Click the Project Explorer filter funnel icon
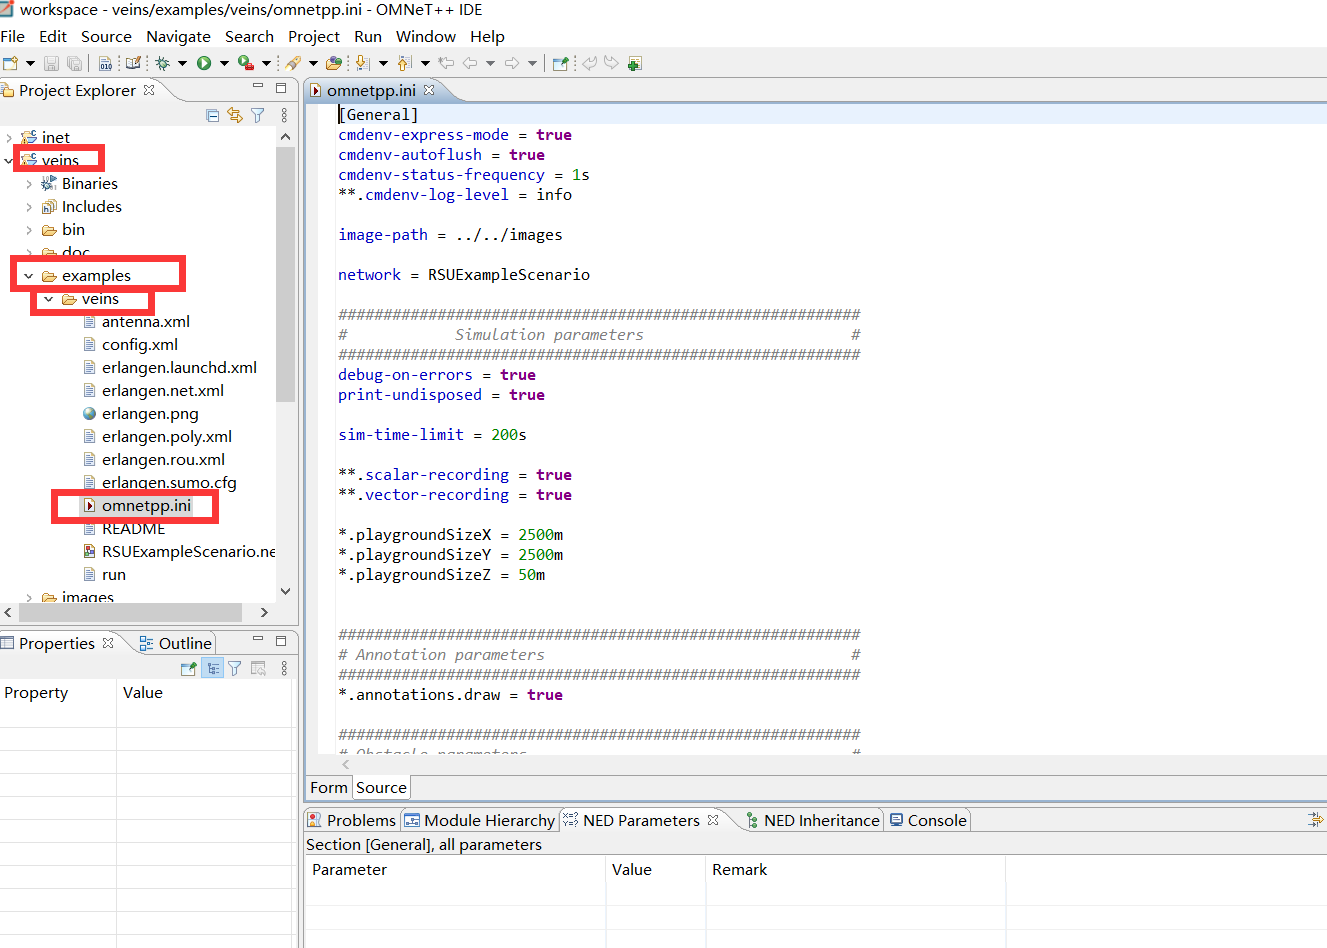1327x948 pixels. point(257,115)
